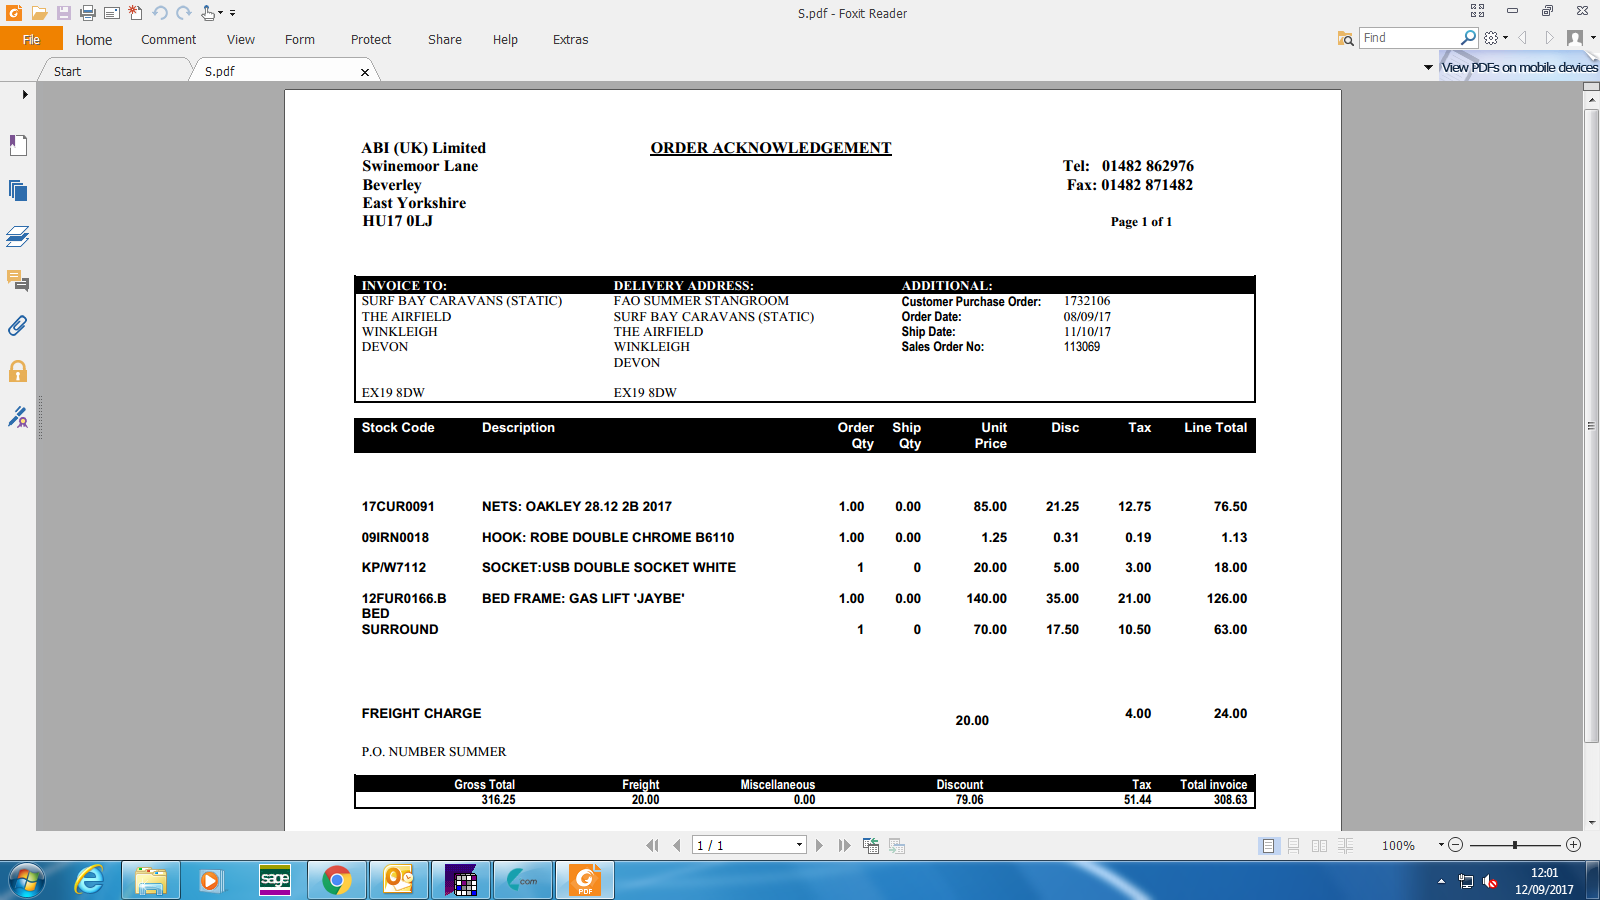Open the Comment ribbon tab
Image resolution: width=1600 pixels, height=900 pixels.
point(168,40)
